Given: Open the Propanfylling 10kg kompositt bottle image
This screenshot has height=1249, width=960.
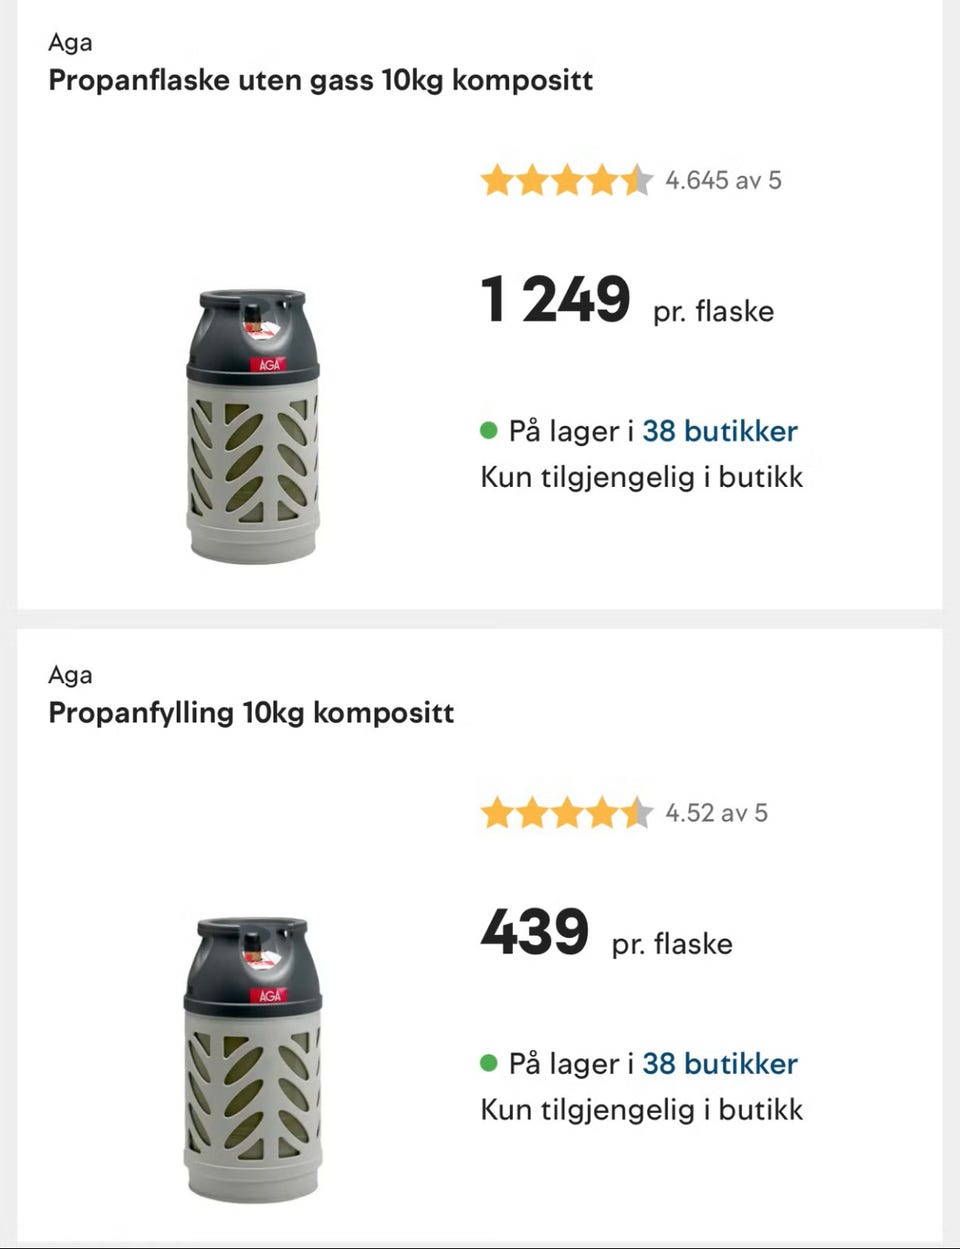Looking at the screenshot, I should [254, 1059].
